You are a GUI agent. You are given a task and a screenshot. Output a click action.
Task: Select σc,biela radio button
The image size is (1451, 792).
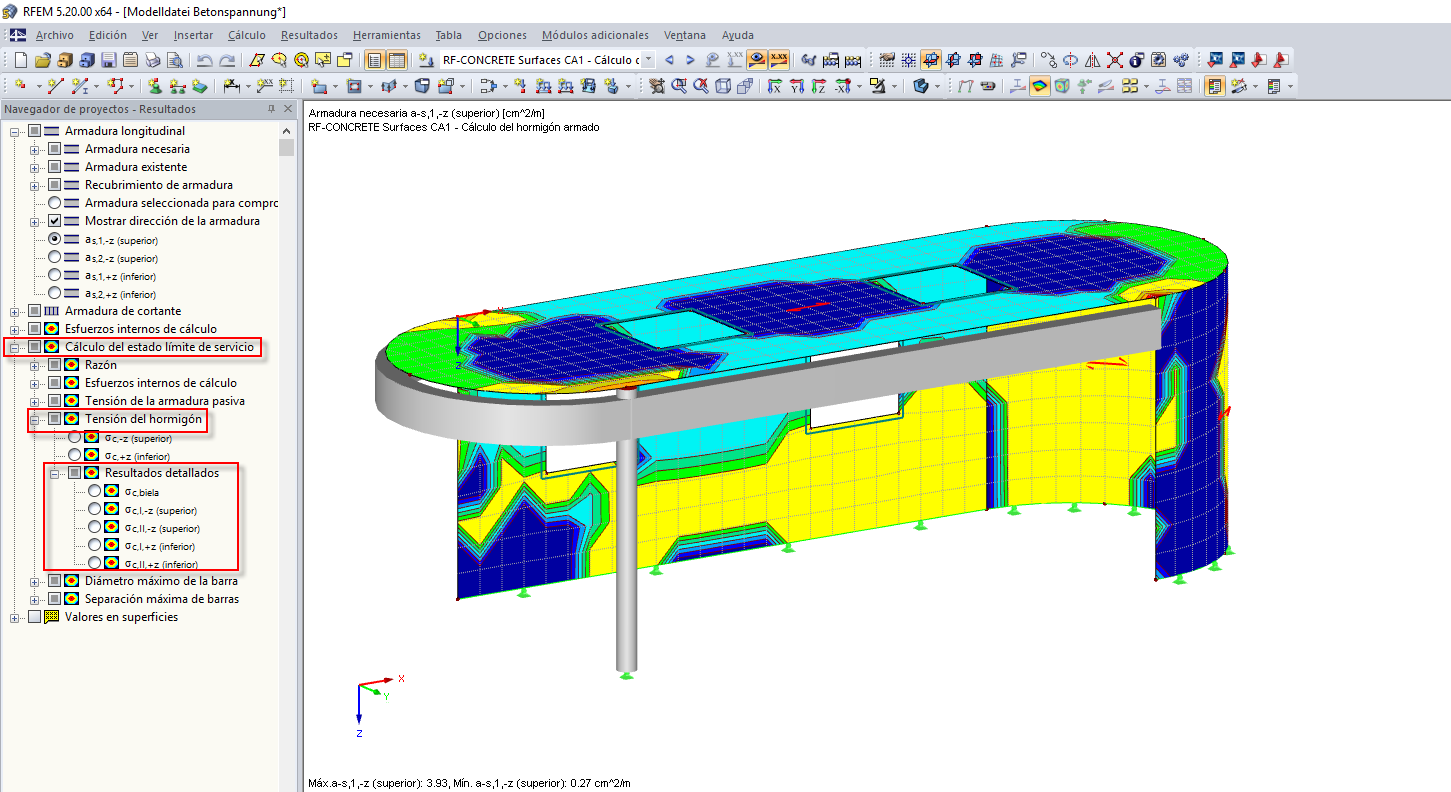[x=95, y=491]
